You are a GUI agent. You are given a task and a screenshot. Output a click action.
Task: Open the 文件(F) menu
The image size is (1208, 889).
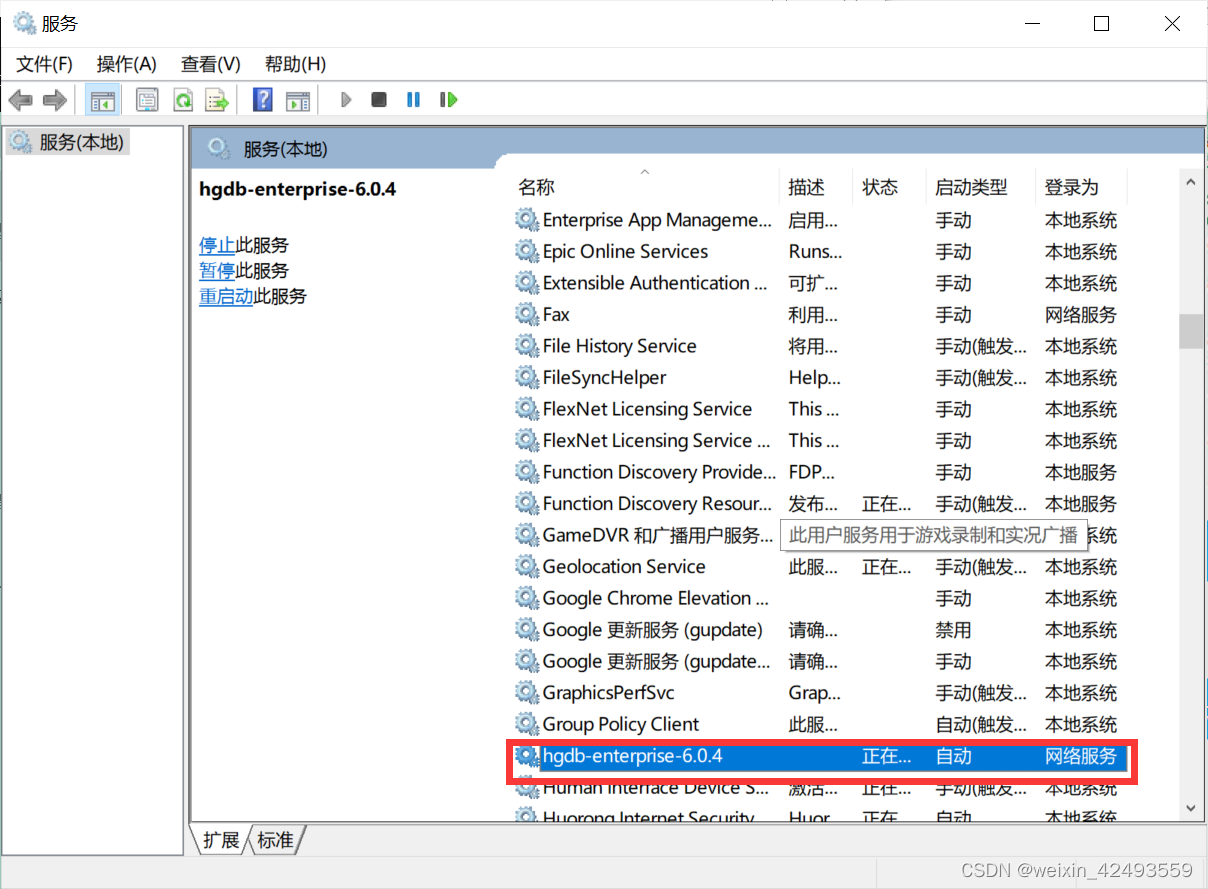pos(45,64)
